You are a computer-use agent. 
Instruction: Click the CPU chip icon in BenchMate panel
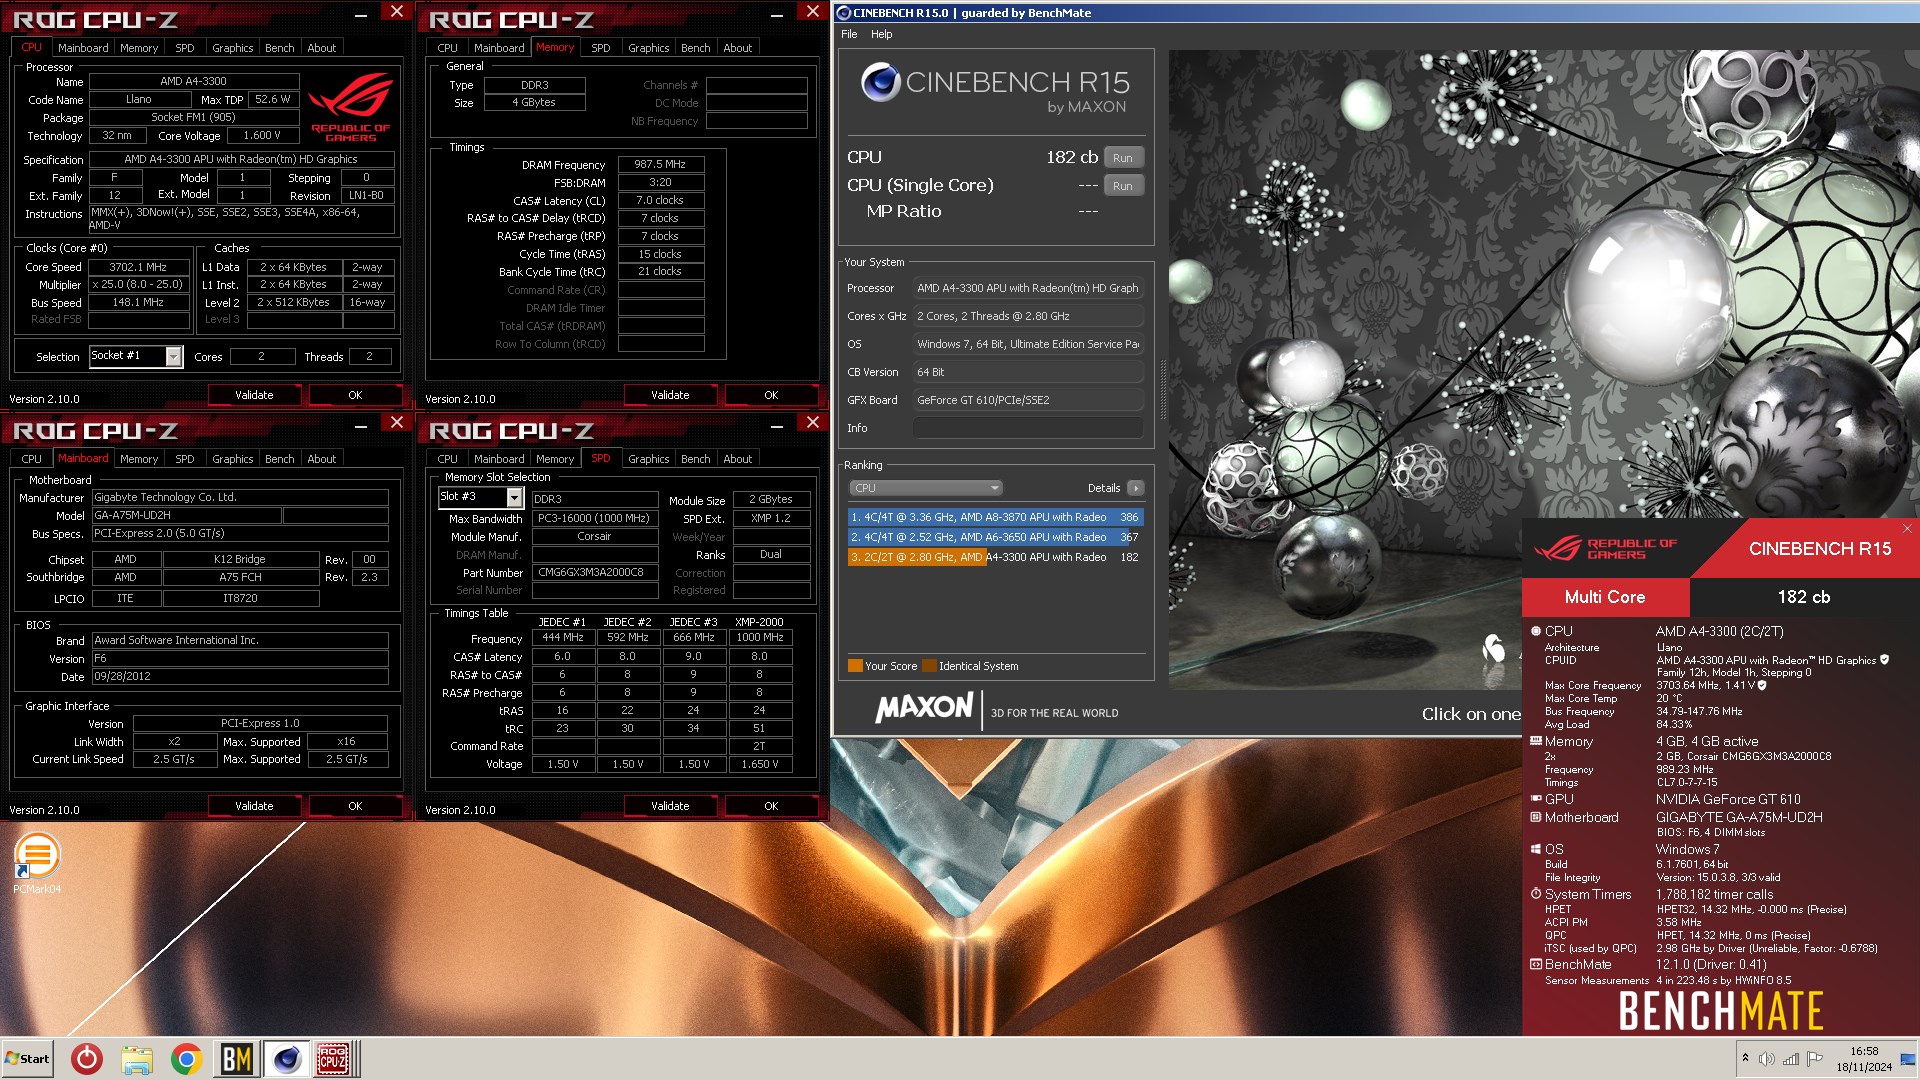coord(1536,631)
